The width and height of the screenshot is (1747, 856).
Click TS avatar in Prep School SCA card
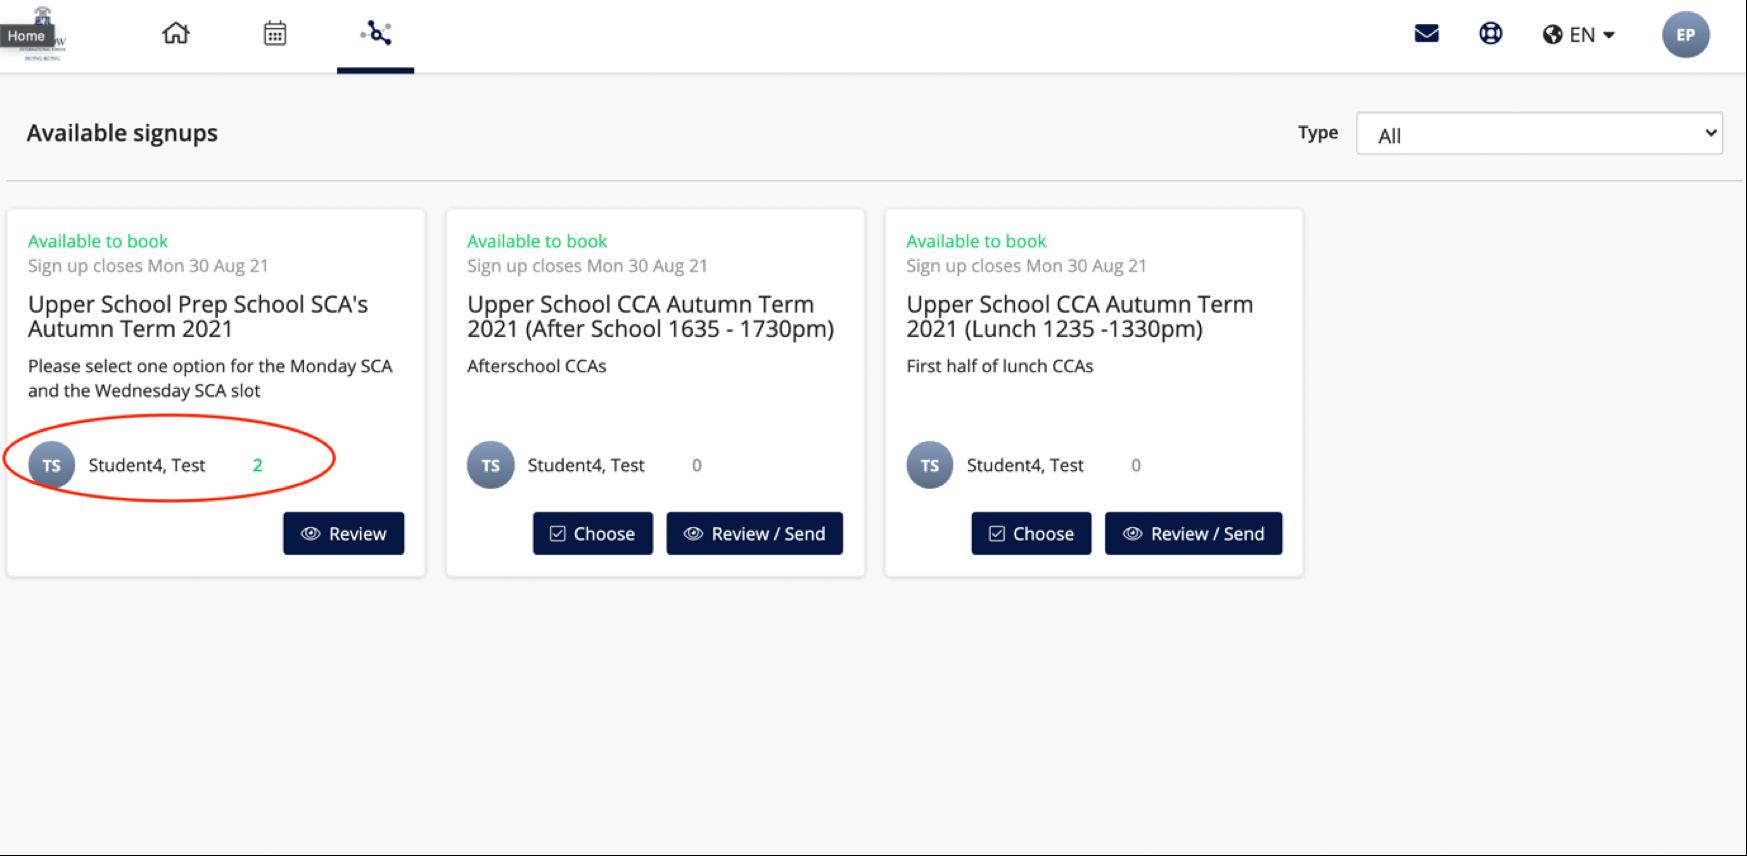(51, 465)
